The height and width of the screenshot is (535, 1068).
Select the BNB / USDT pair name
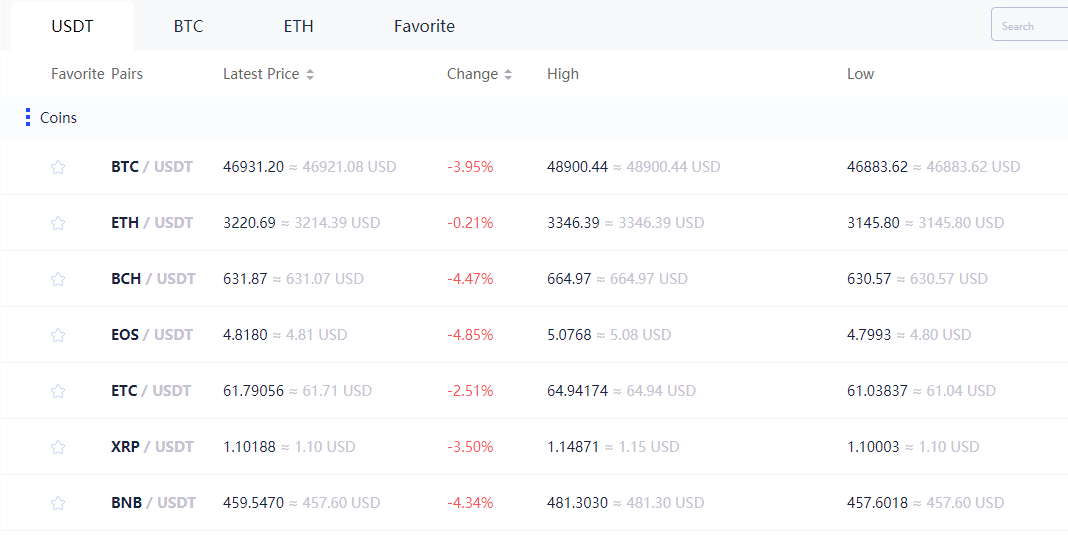(x=152, y=503)
